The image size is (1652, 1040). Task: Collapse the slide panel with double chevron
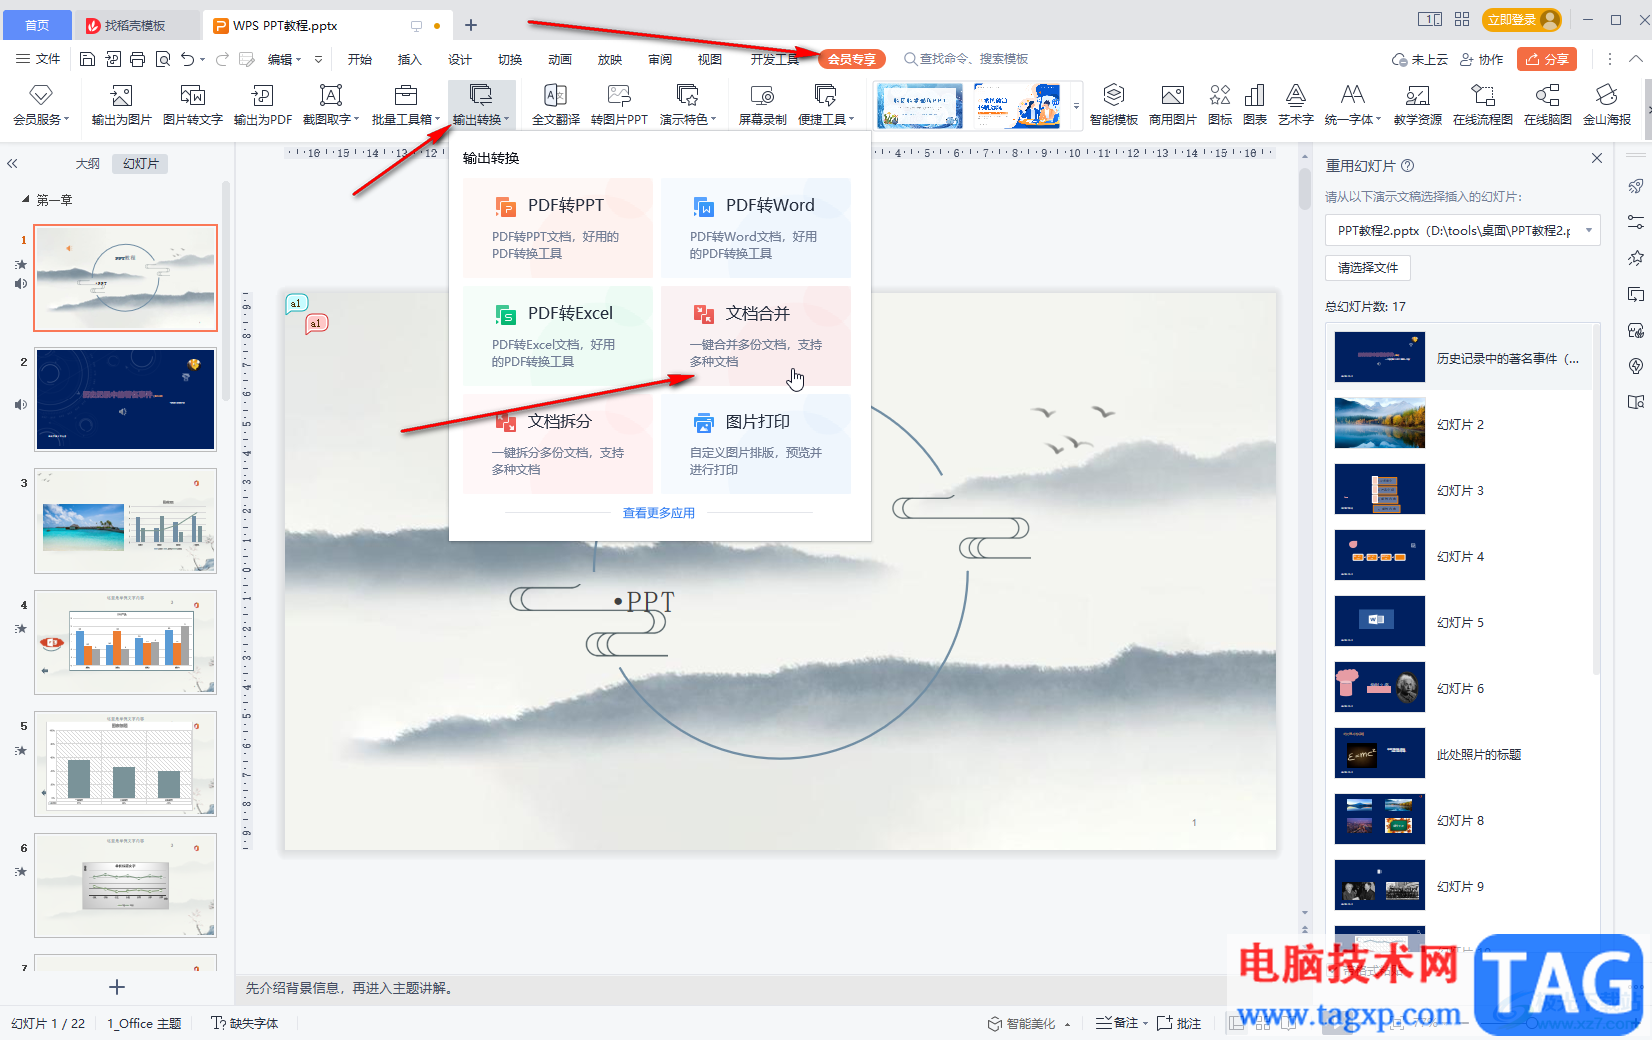click(12, 163)
